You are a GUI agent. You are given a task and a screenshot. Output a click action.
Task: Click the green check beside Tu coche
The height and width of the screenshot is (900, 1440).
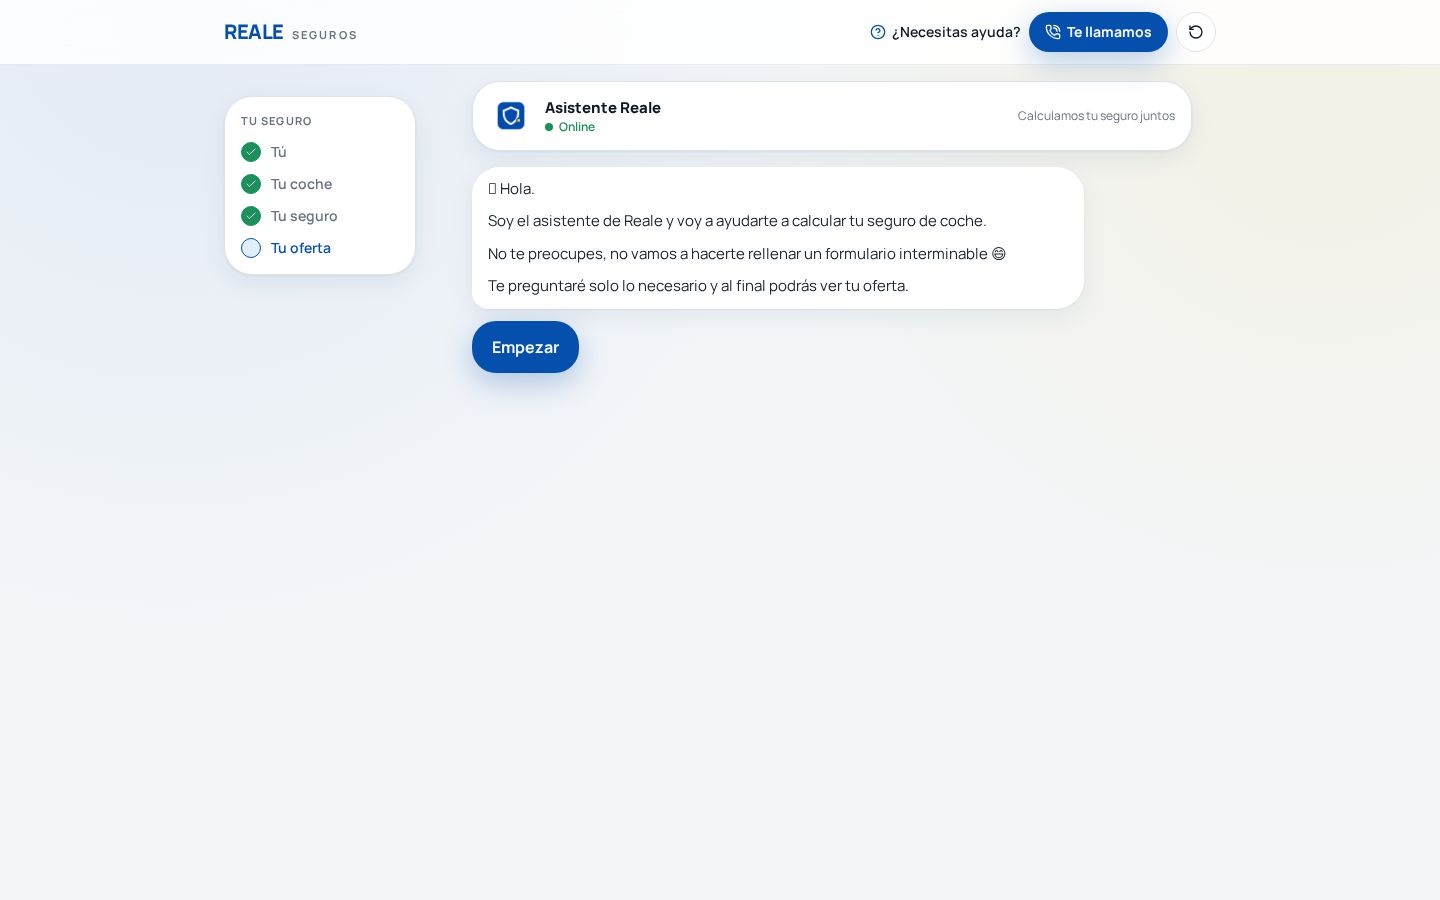click(x=251, y=184)
